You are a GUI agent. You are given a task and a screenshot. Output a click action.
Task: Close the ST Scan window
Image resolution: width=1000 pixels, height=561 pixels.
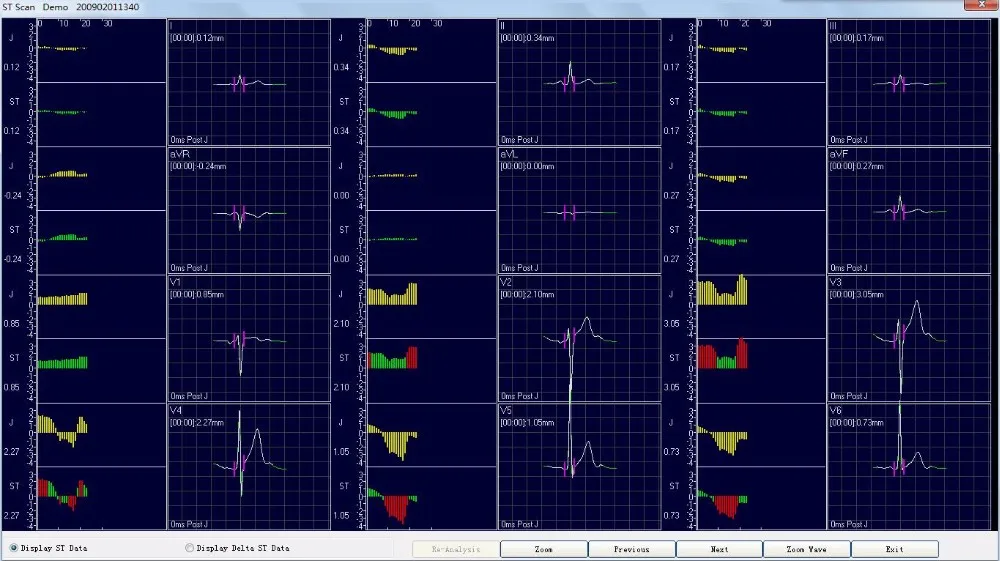pyautogui.click(x=980, y=7)
